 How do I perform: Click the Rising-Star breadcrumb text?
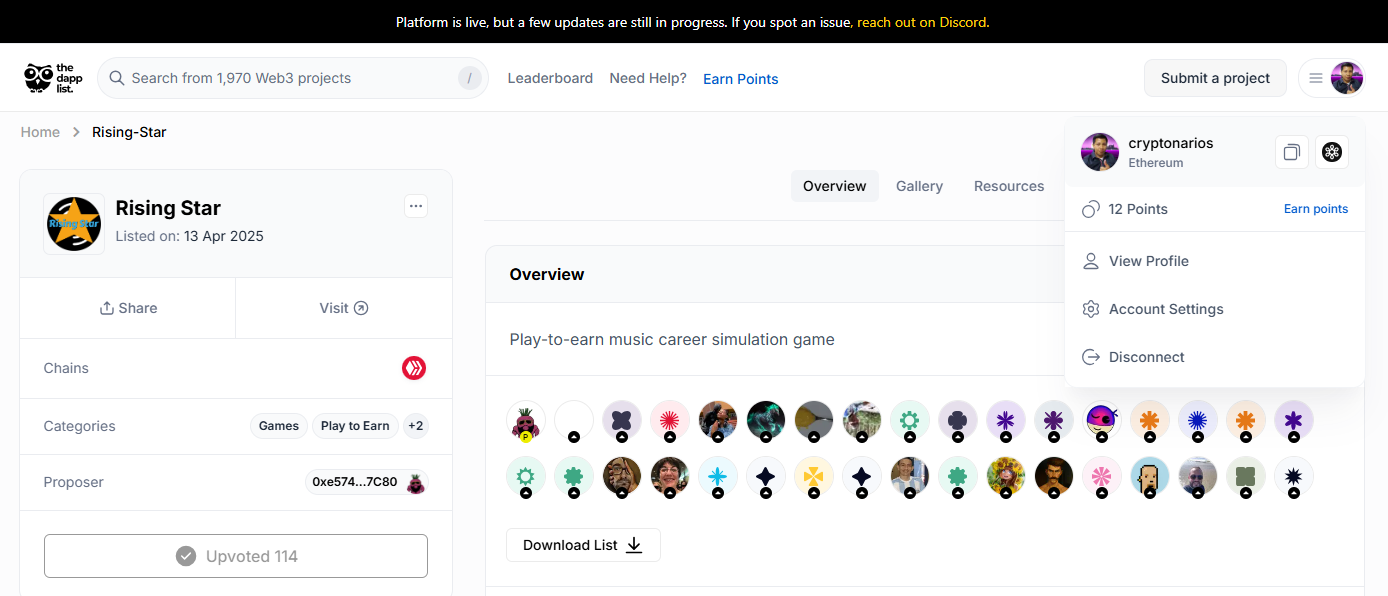coord(129,132)
